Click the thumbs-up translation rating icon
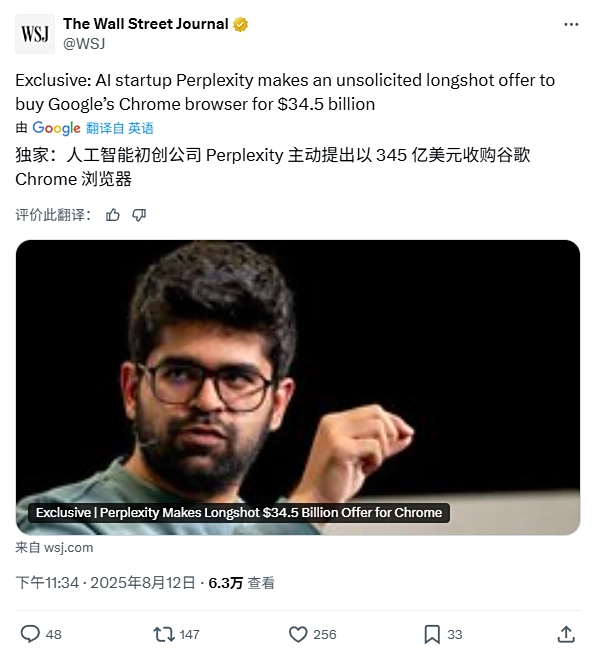This screenshot has width=595, height=652. (x=113, y=215)
